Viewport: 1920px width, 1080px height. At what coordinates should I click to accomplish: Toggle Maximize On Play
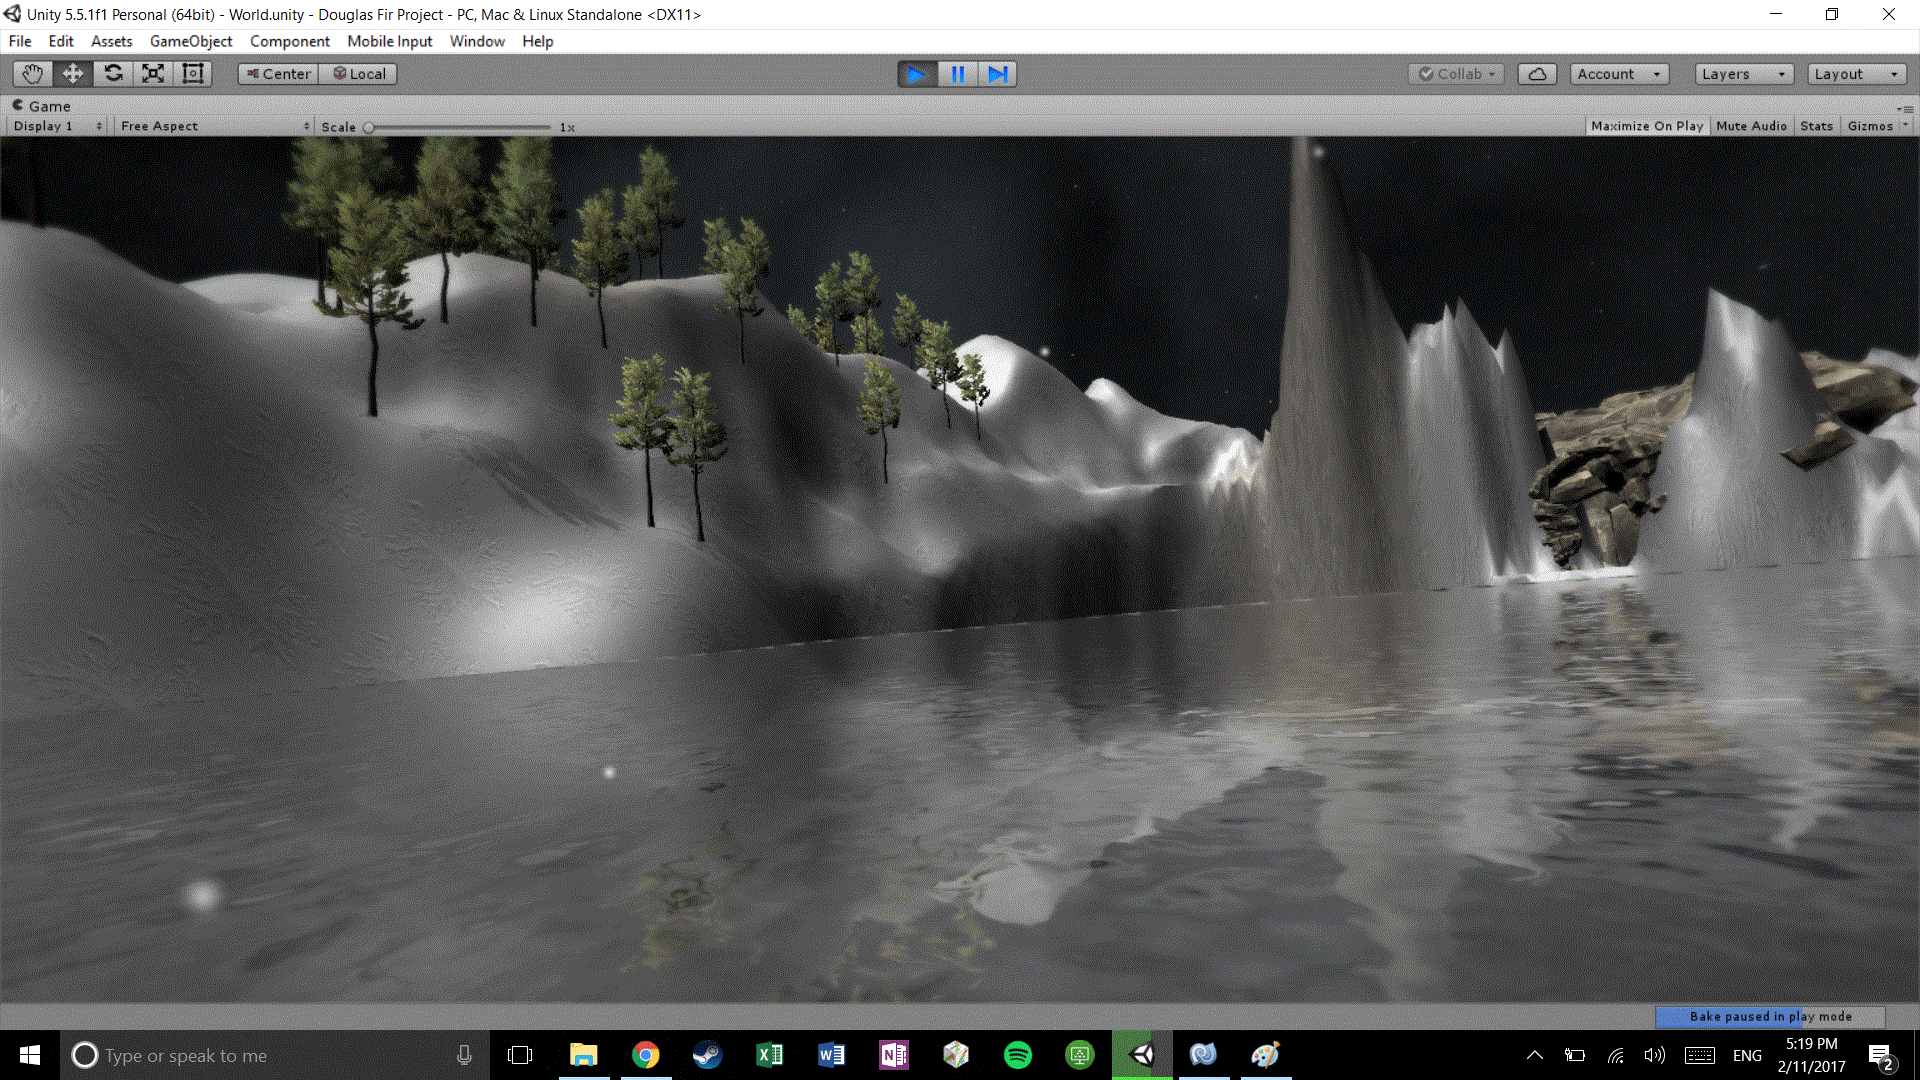pyautogui.click(x=1646, y=126)
